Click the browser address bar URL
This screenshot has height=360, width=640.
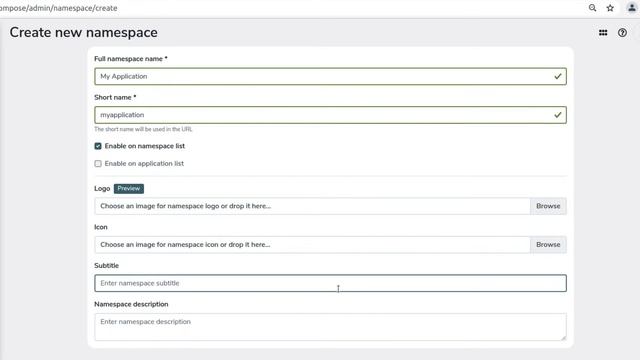click(x=58, y=8)
